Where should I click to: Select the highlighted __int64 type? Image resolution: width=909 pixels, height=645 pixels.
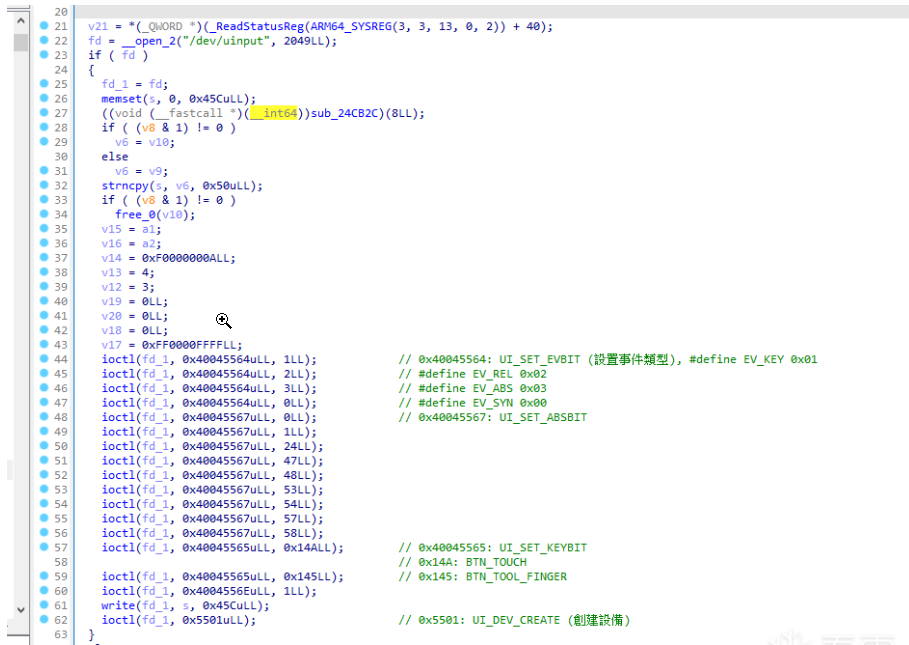coord(274,113)
